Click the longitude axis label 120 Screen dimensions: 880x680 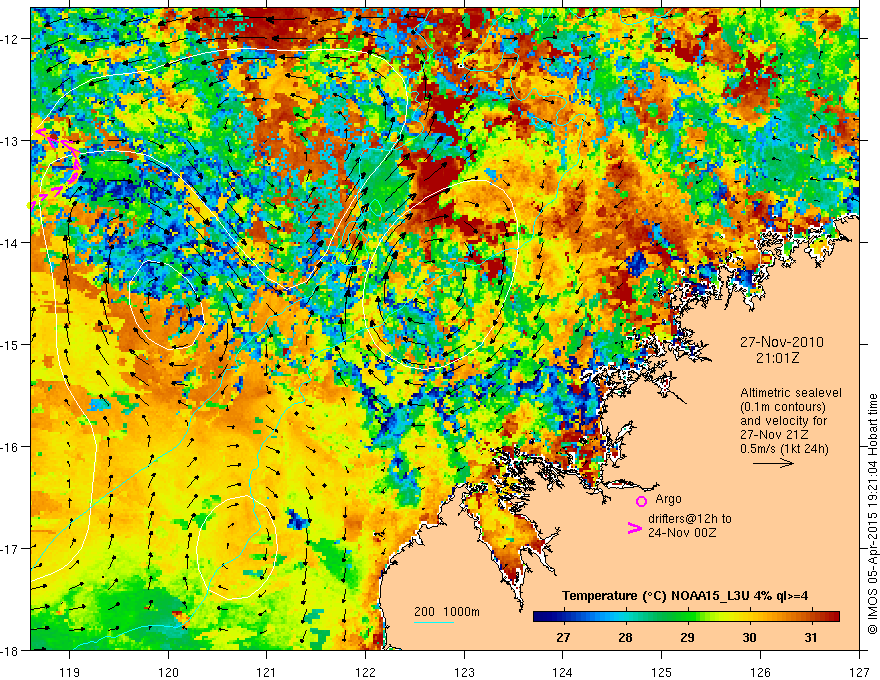168,672
